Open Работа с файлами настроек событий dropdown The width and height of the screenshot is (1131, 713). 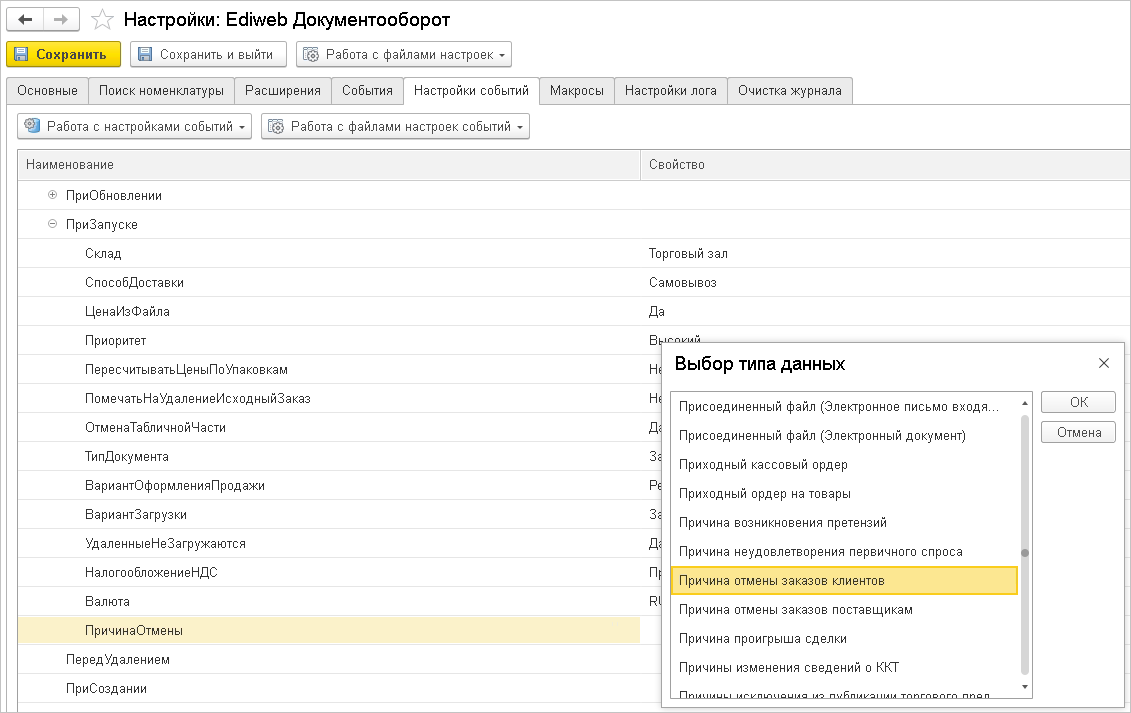395,126
